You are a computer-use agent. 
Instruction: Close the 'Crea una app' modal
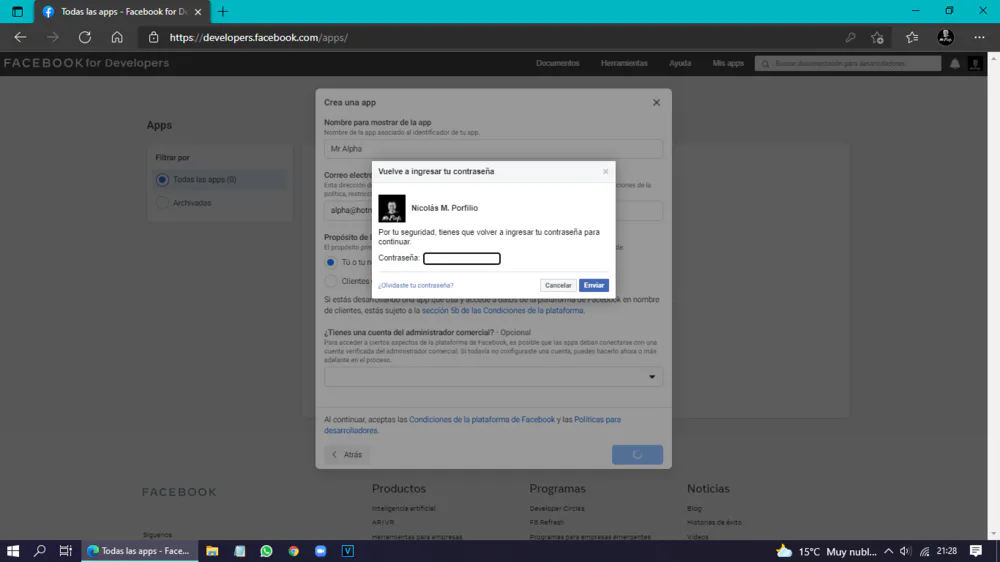coord(656,102)
